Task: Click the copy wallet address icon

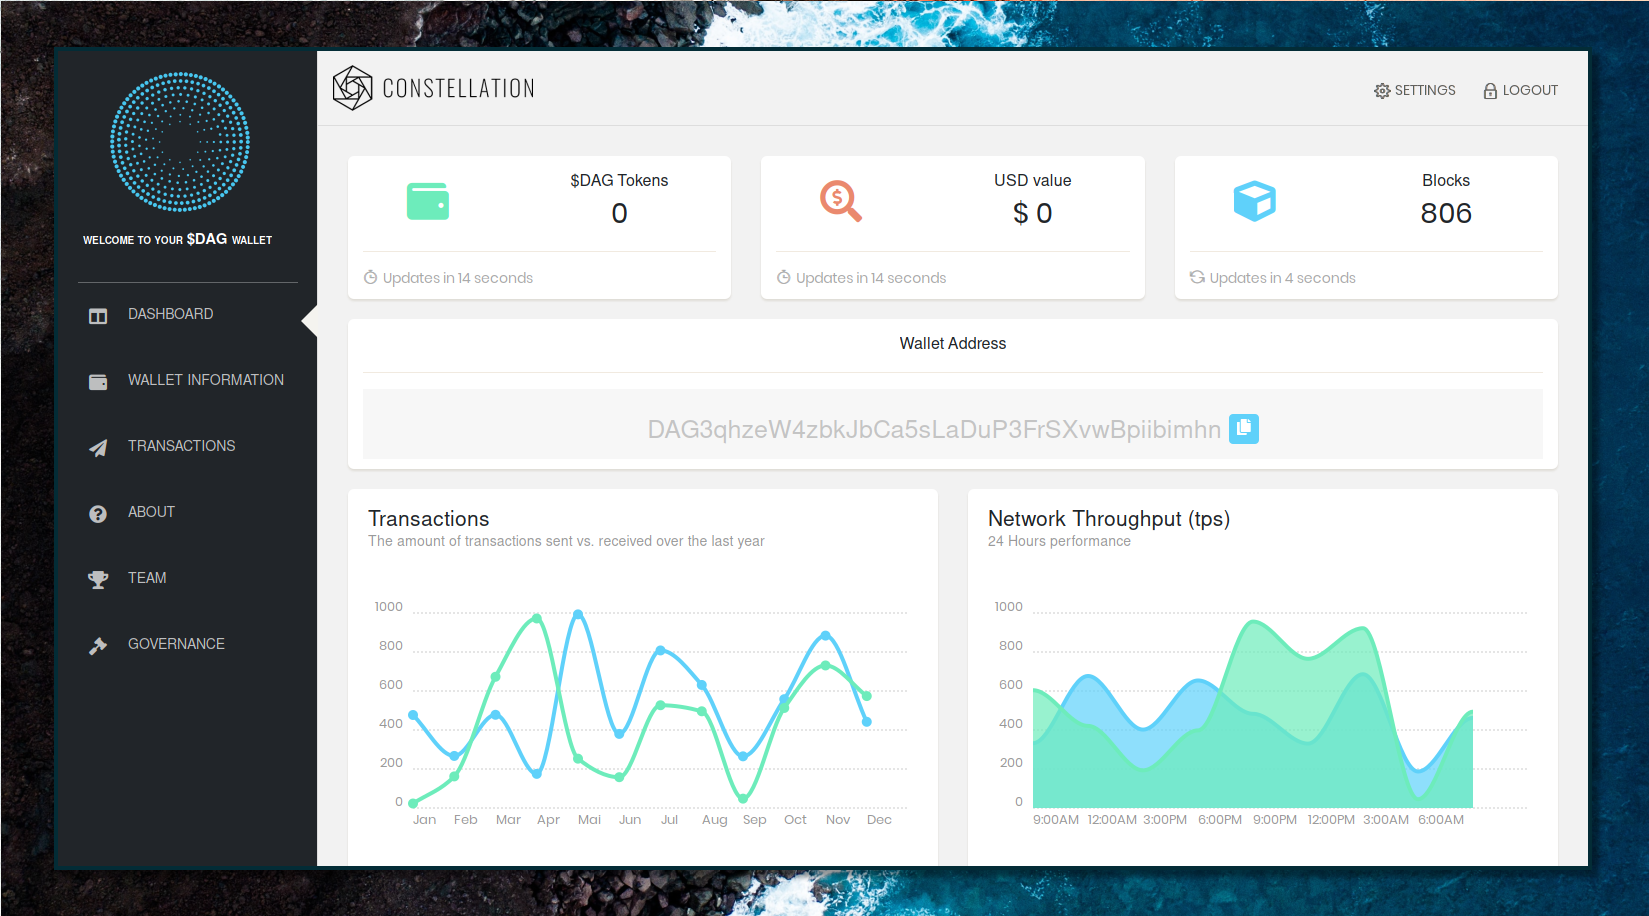Action: point(1243,429)
